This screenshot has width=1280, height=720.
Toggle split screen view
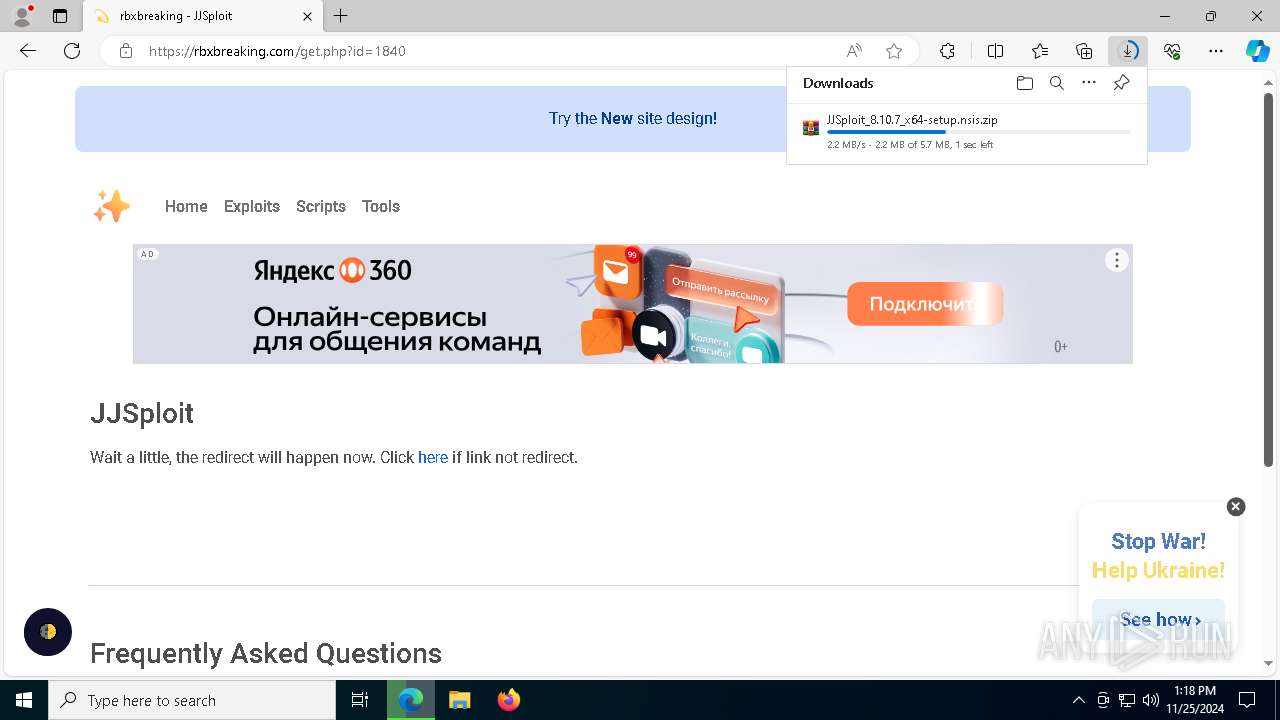tap(995, 51)
